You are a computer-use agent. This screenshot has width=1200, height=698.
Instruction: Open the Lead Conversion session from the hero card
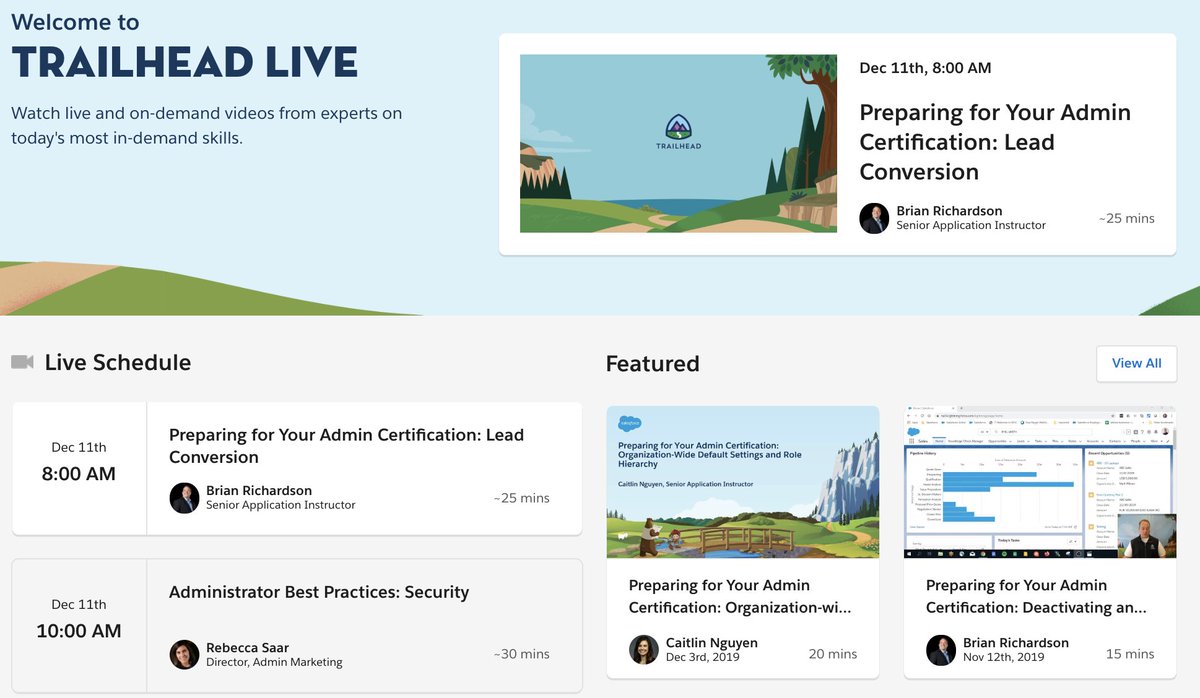(x=994, y=142)
